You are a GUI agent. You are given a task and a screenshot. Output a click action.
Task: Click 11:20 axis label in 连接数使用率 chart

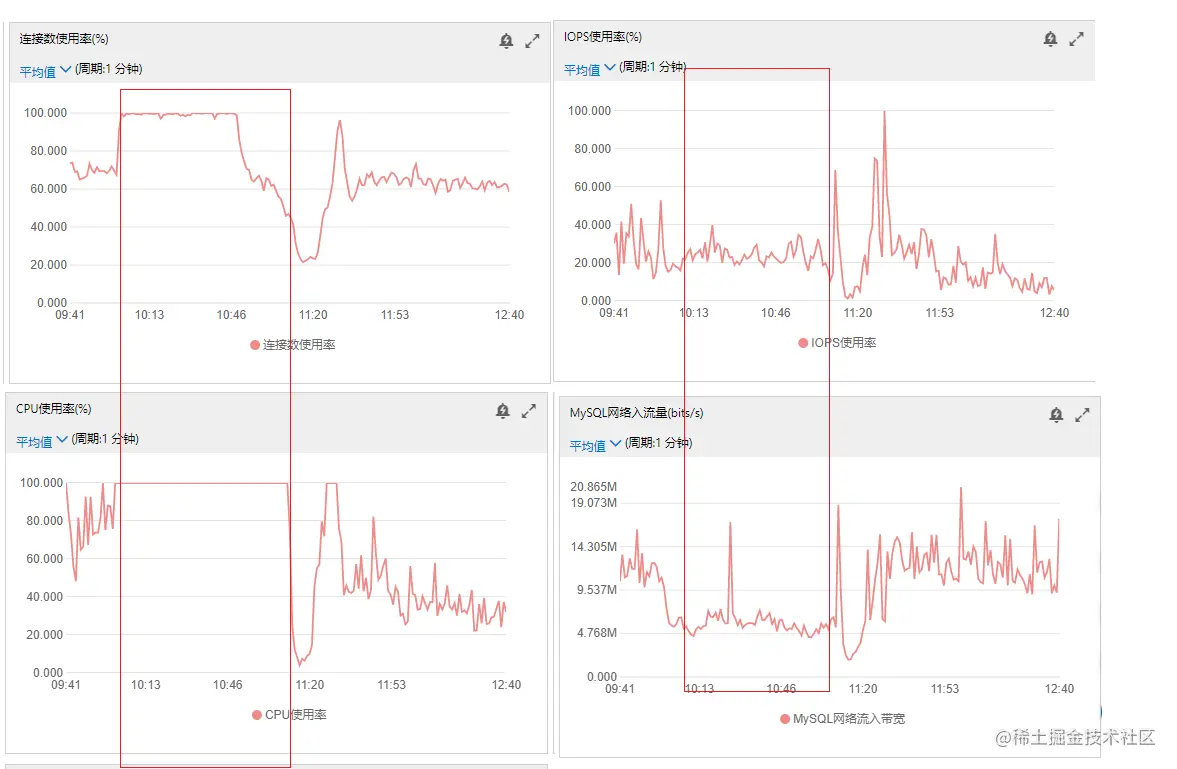pos(313,315)
